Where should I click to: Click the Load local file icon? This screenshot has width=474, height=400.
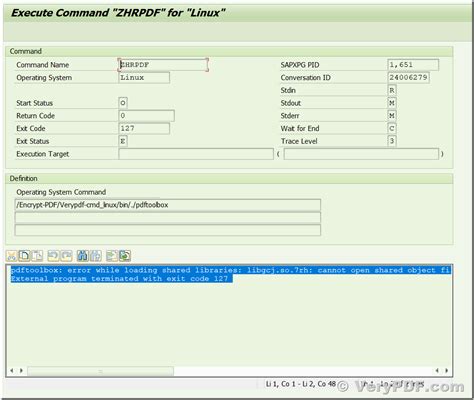coord(112,256)
